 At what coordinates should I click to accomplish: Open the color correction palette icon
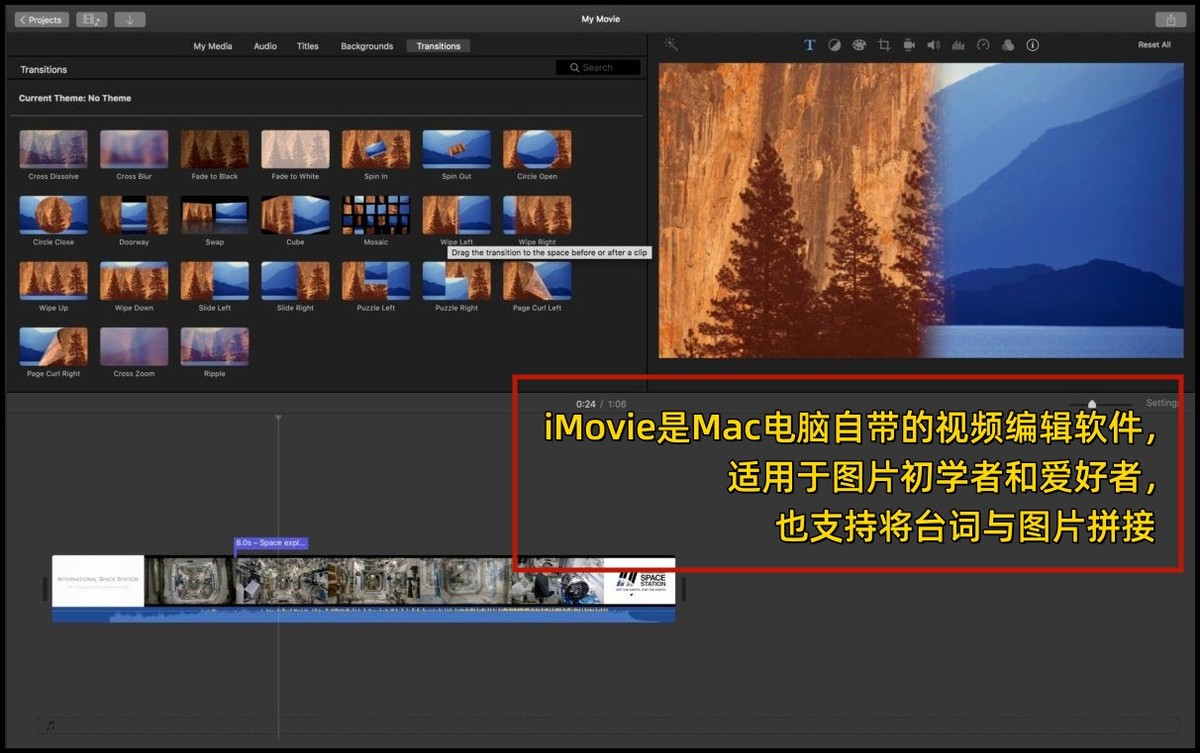[859, 45]
